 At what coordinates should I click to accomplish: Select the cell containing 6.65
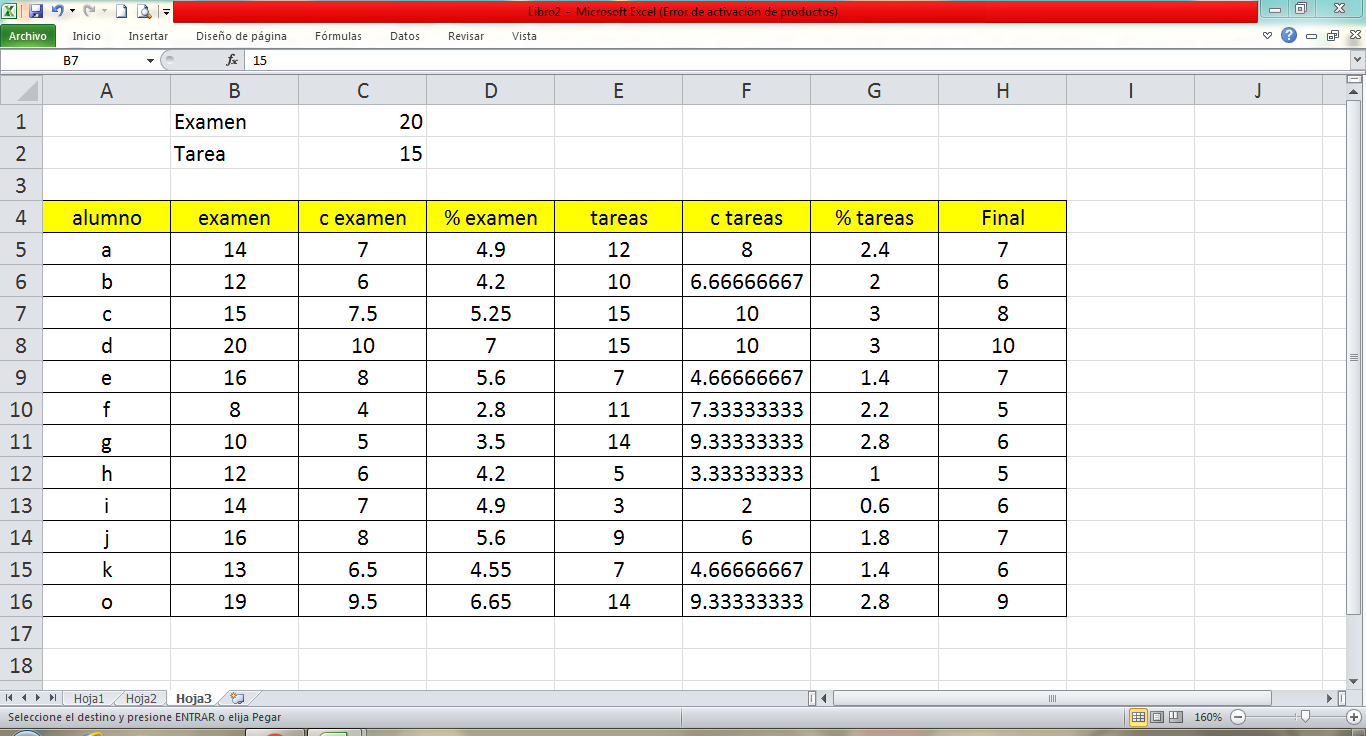pos(490,602)
